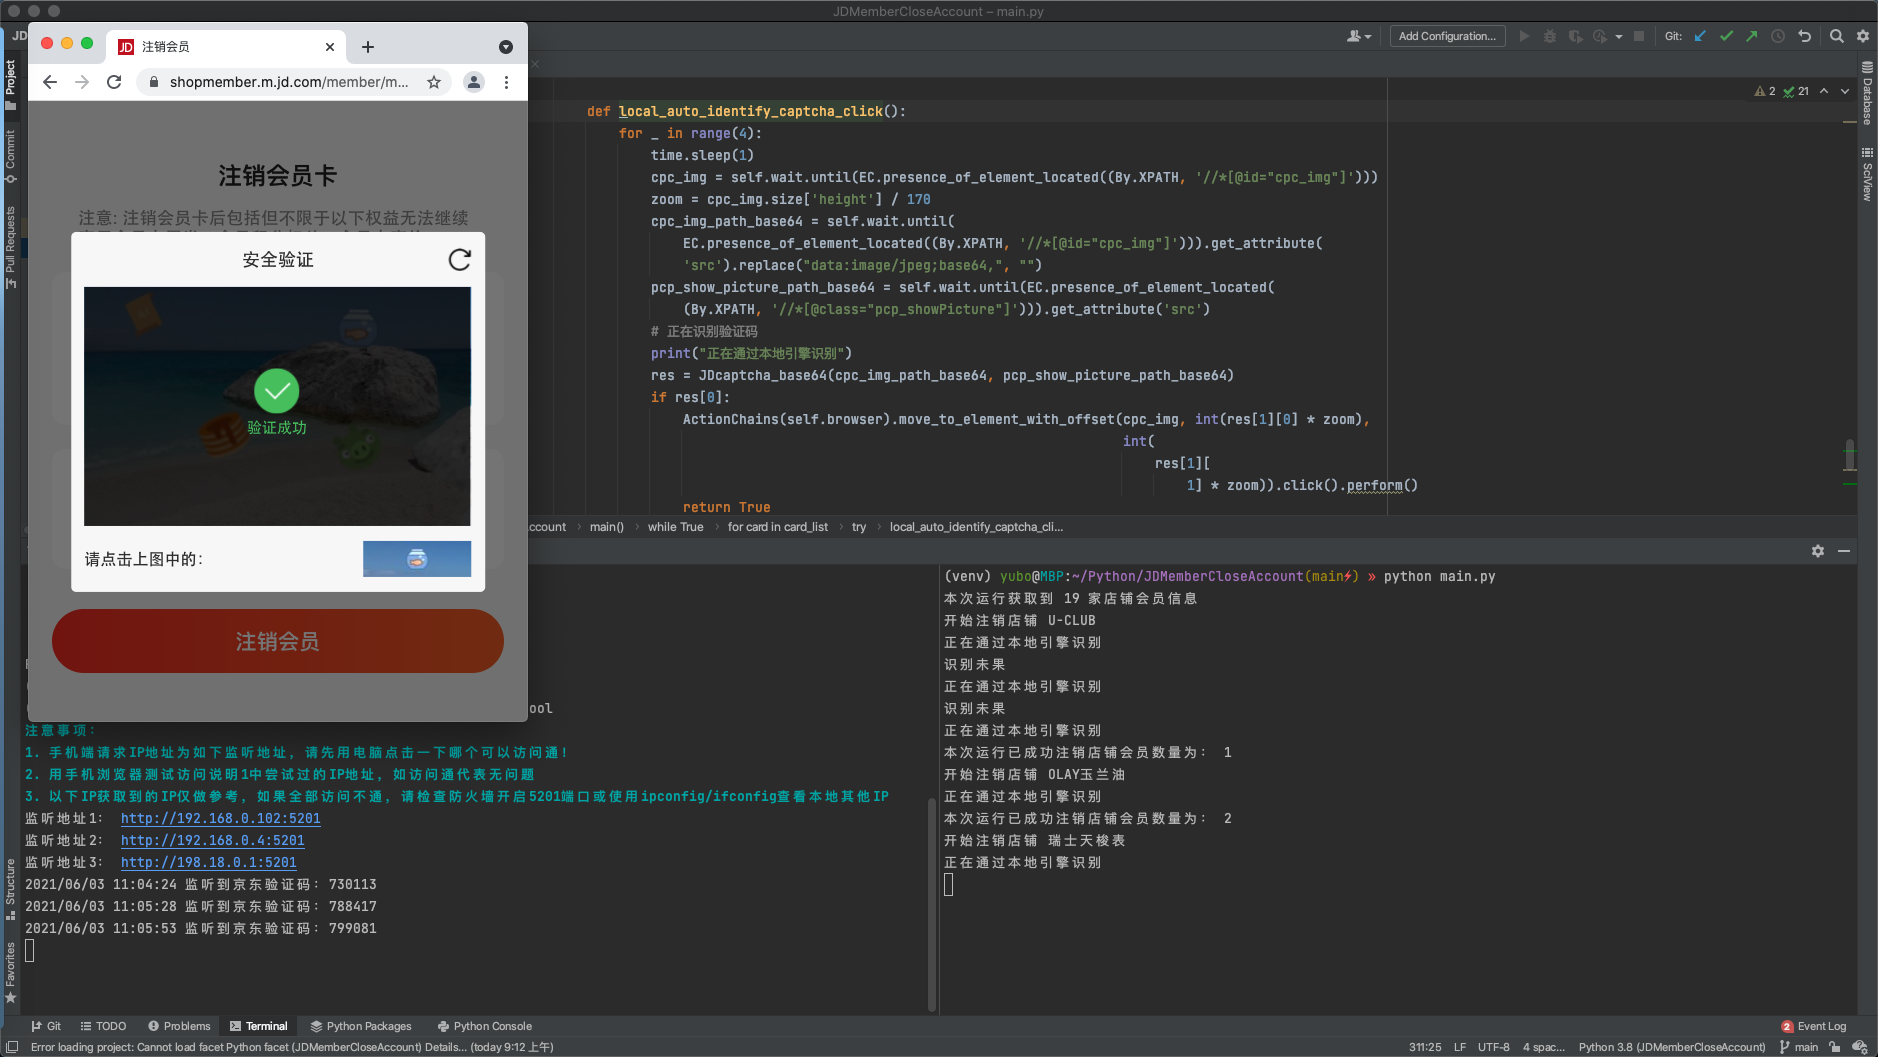Image resolution: width=1878 pixels, height=1057 pixels.
Task: Open link http://192.168.0.4:5201
Action: point(213,840)
